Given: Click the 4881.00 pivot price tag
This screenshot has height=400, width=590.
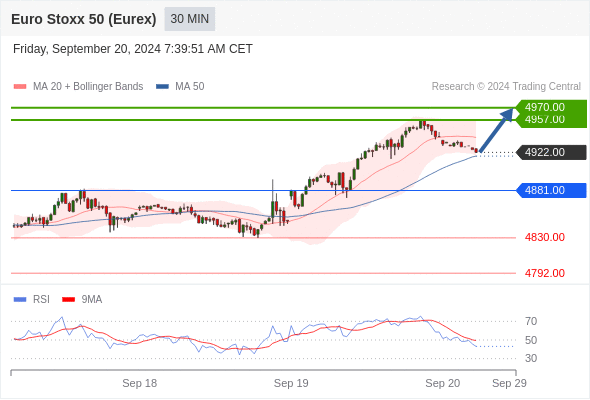Looking at the screenshot, I should (x=551, y=190).
